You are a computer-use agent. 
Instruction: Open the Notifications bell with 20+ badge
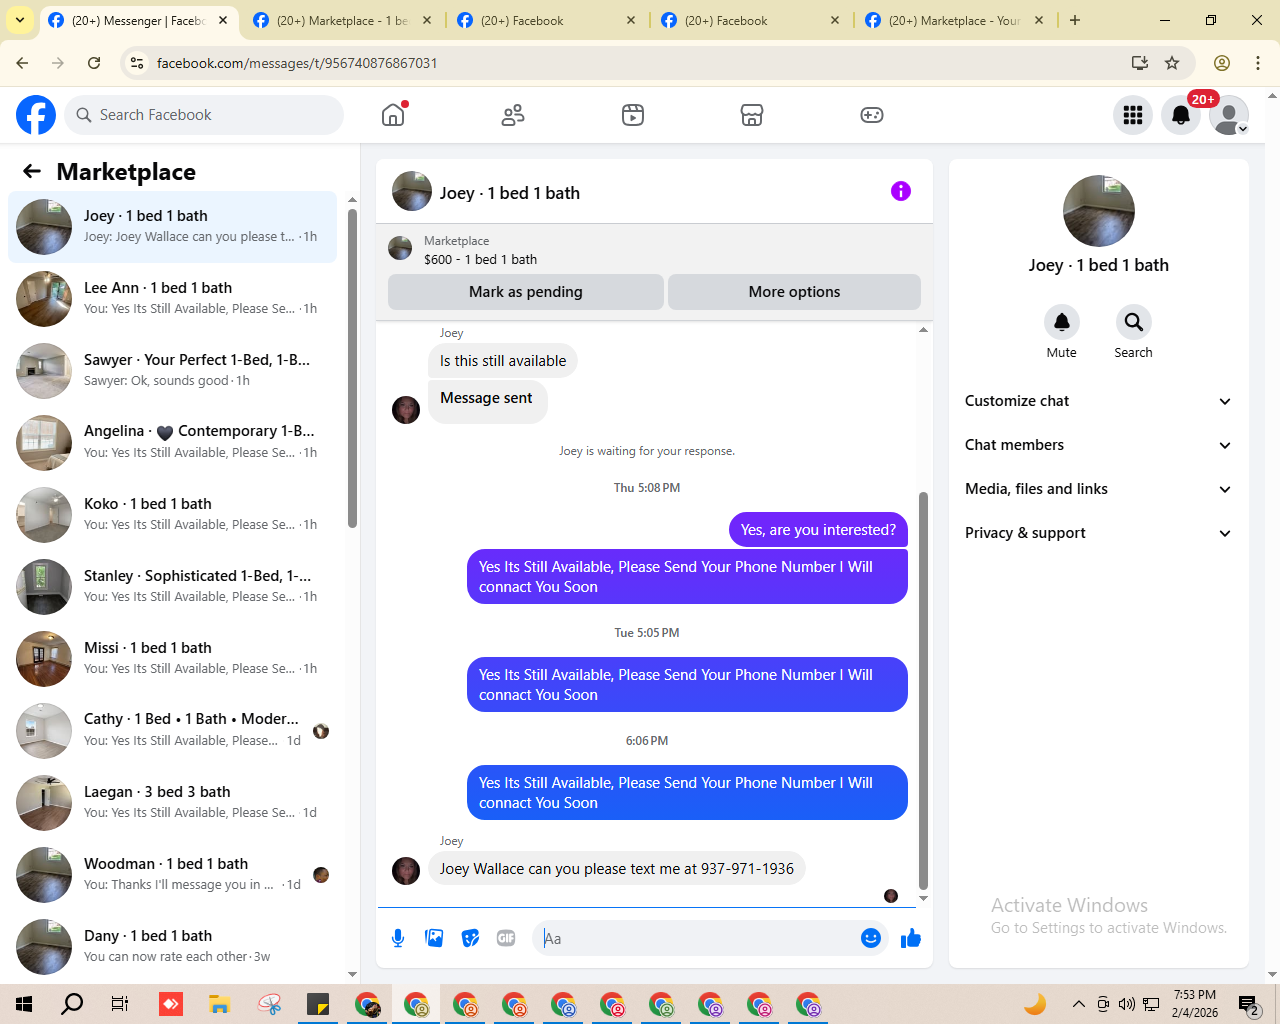click(x=1181, y=115)
